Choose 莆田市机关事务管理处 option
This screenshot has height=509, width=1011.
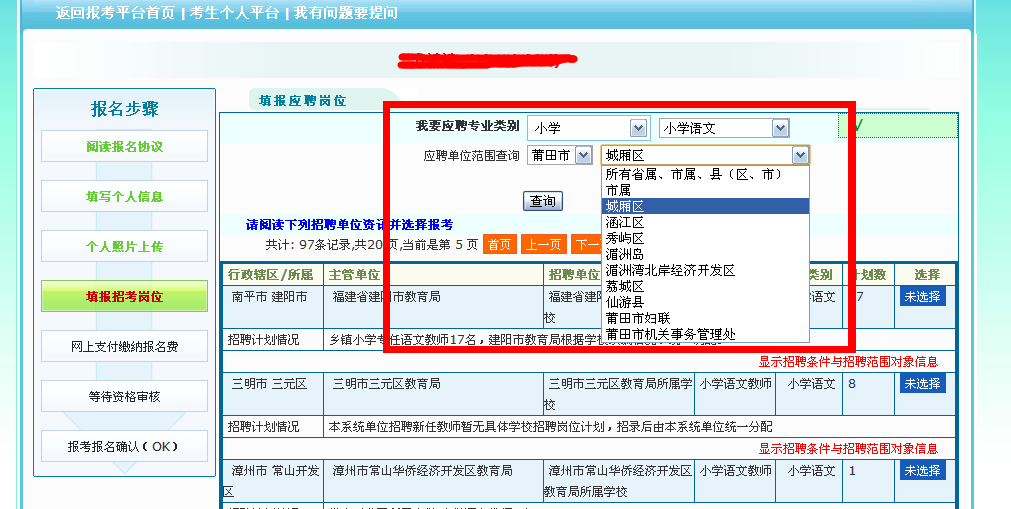click(x=670, y=334)
